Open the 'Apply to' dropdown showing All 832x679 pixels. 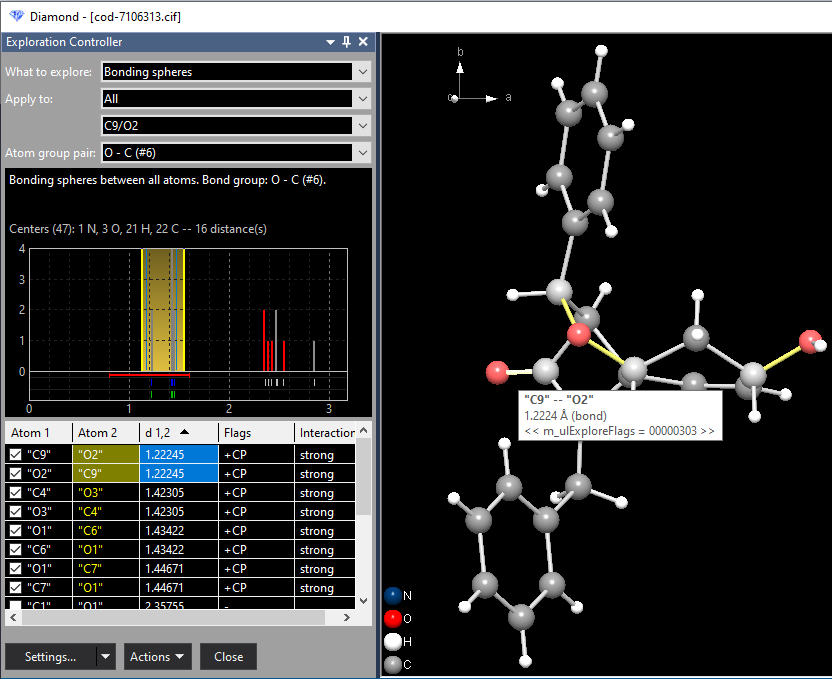361,98
